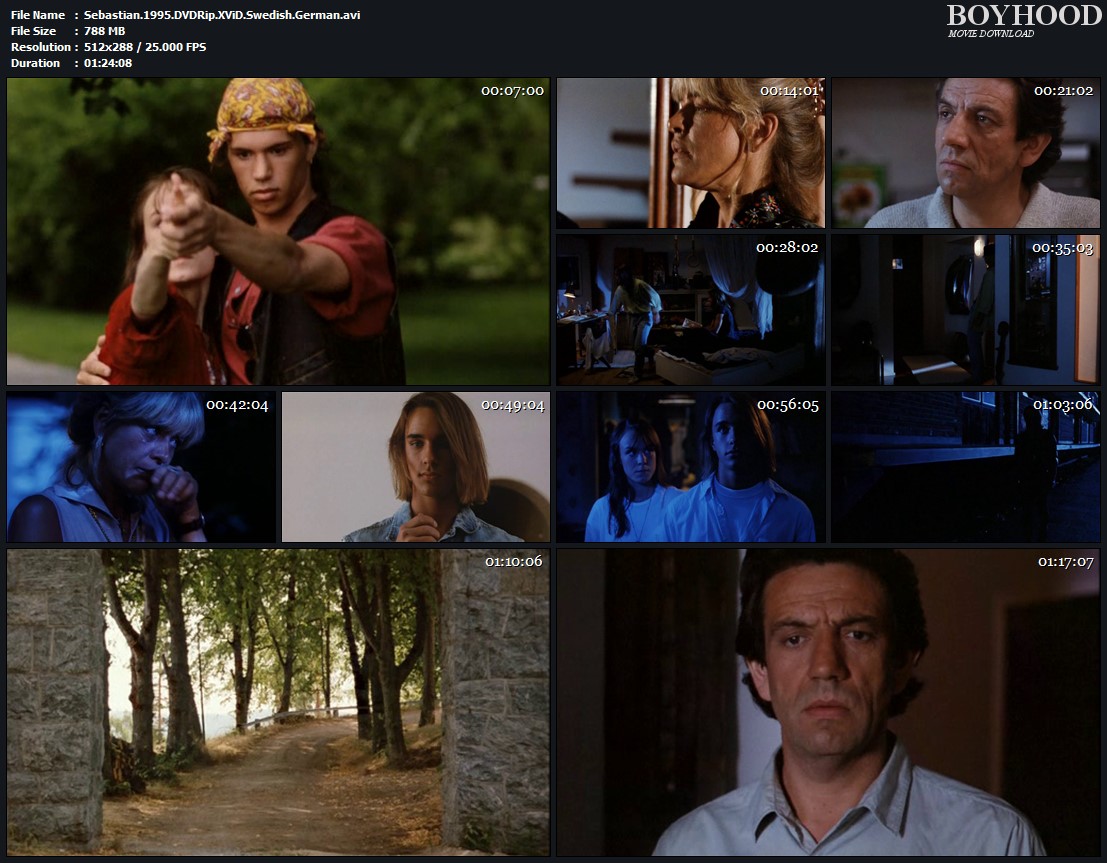Click the 01:17:07 timestamp label

(x=1066, y=562)
